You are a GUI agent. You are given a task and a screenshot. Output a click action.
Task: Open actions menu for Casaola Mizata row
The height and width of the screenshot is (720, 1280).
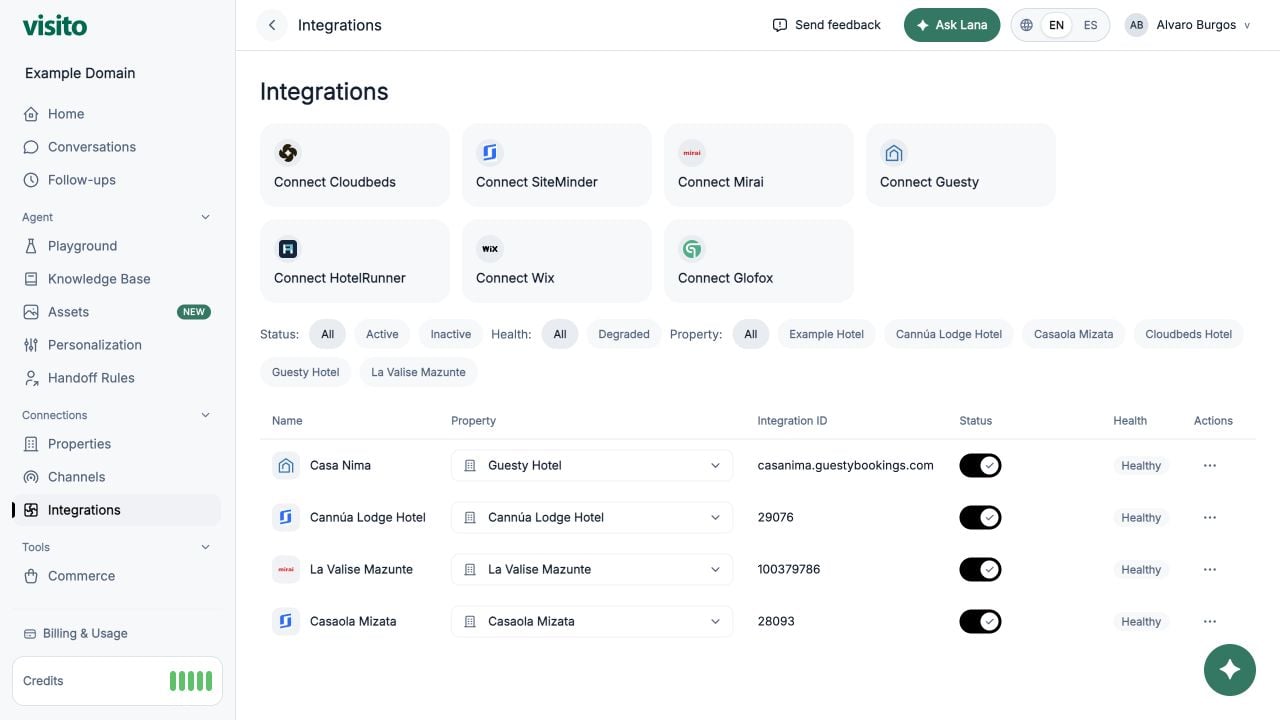[x=1210, y=621]
